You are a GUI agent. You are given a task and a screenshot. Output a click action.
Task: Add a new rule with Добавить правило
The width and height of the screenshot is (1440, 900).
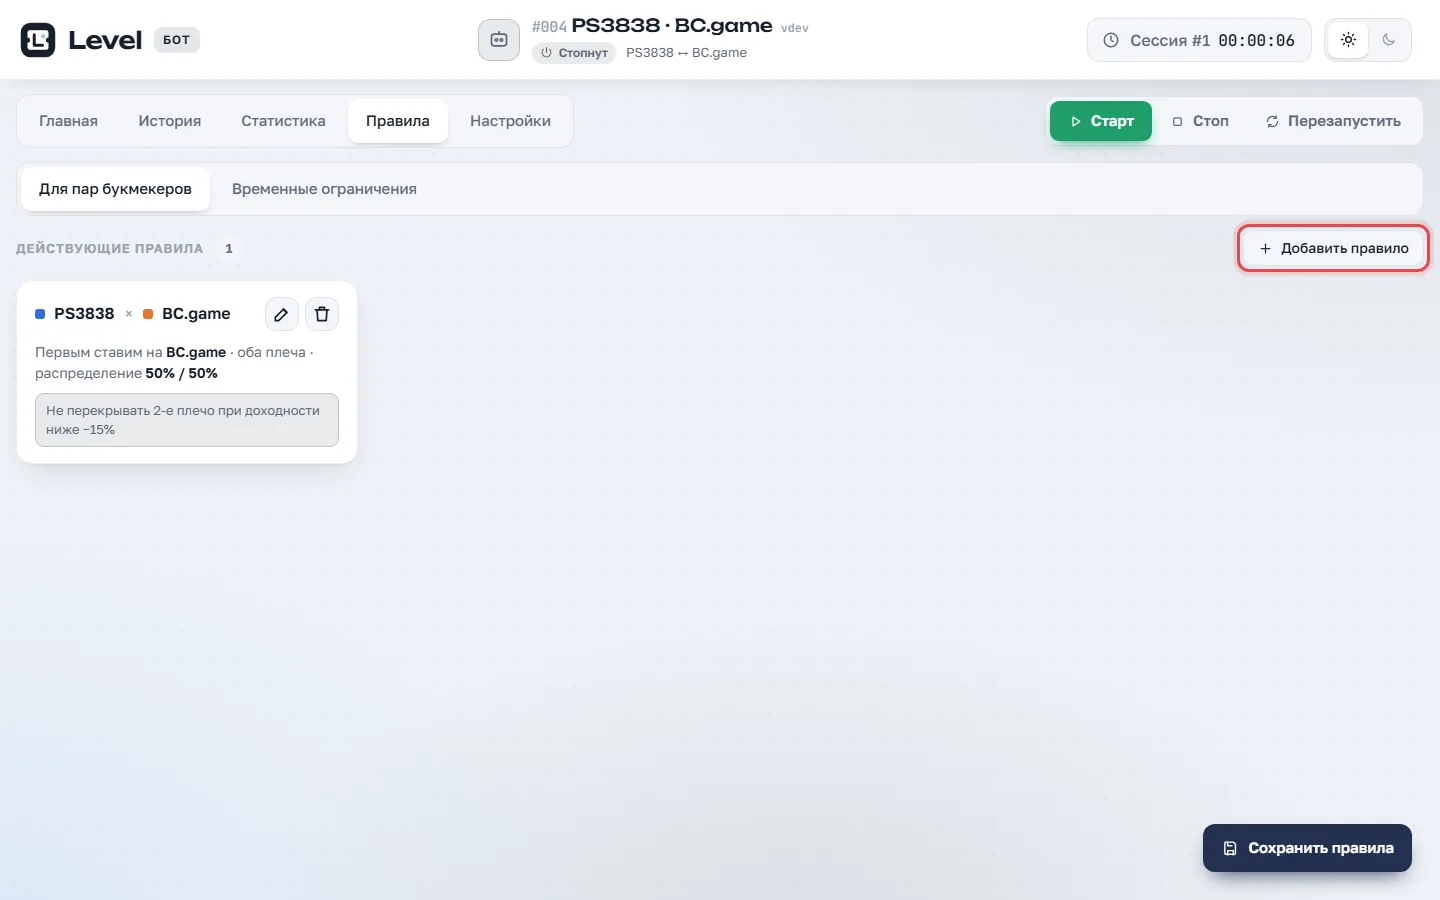pyautogui.click(x=1333, y=248)
